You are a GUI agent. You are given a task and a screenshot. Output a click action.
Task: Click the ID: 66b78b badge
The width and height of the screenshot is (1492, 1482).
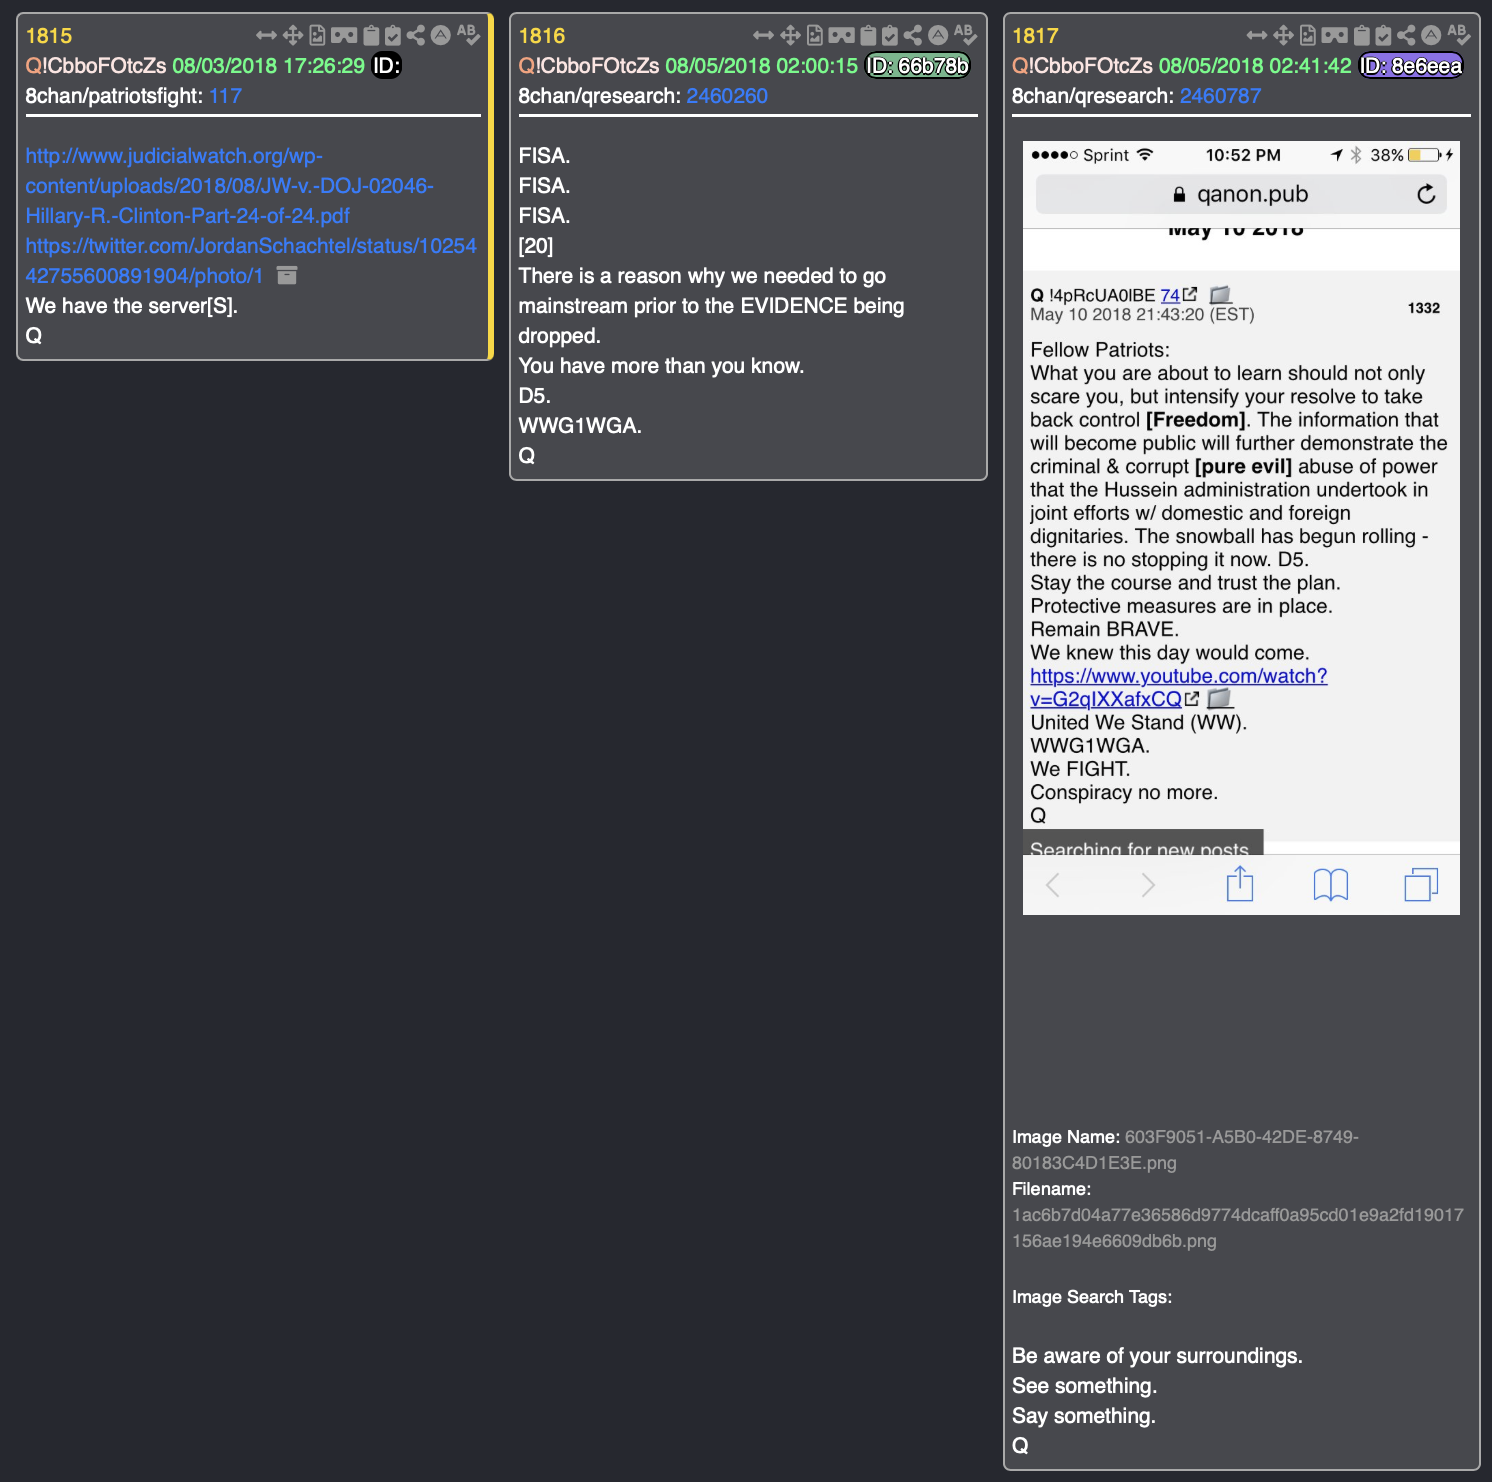pyautogui.click(x=917, y=66)
